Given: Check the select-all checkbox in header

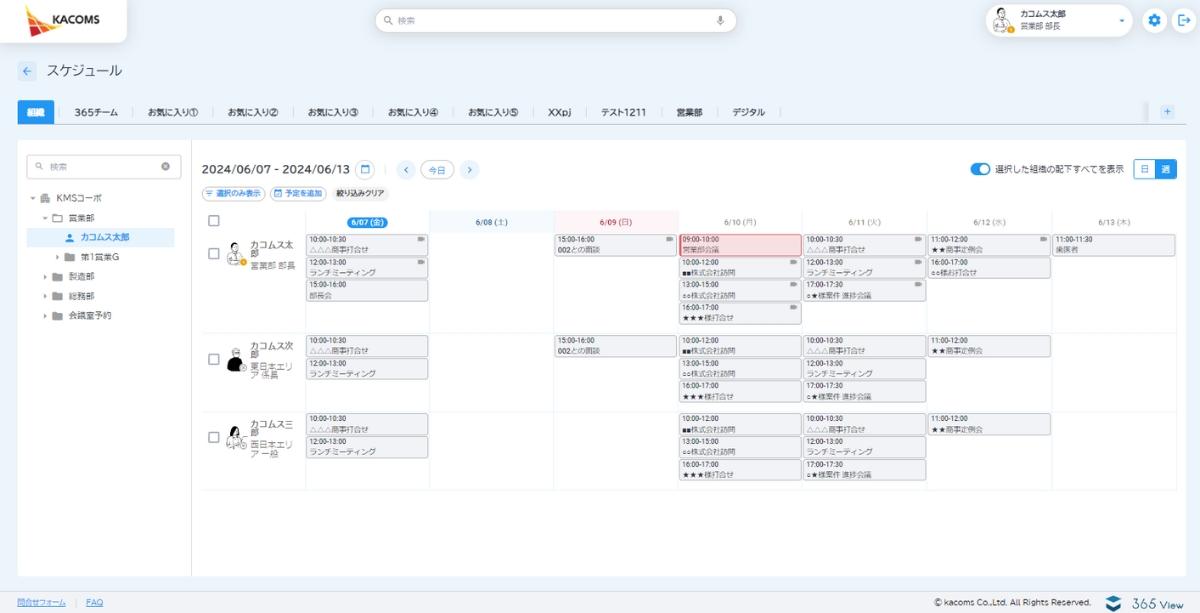Looking at the screenshot, I should tap(213, 221).
